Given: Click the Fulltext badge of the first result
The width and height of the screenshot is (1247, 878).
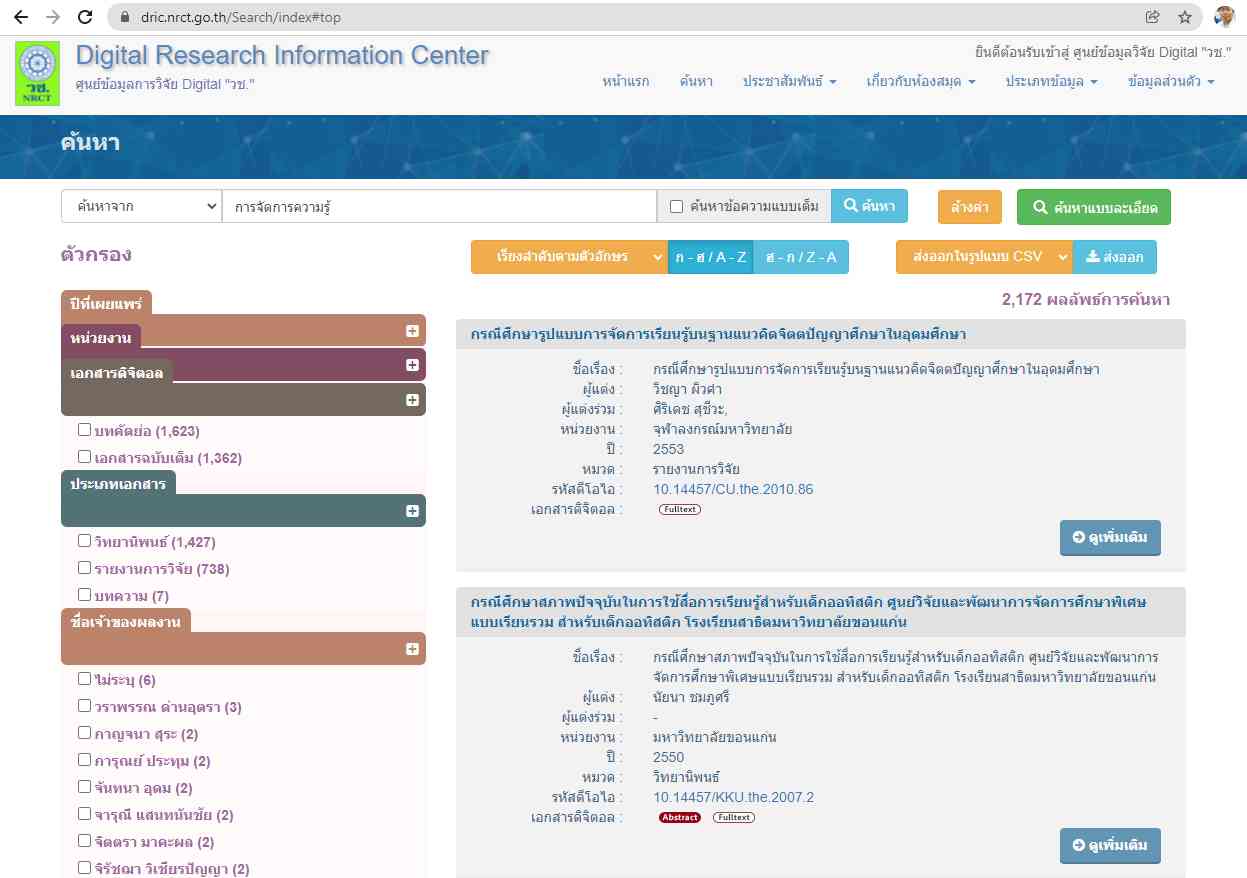Looking at the screenshot, I should click(x=680, y=509).
